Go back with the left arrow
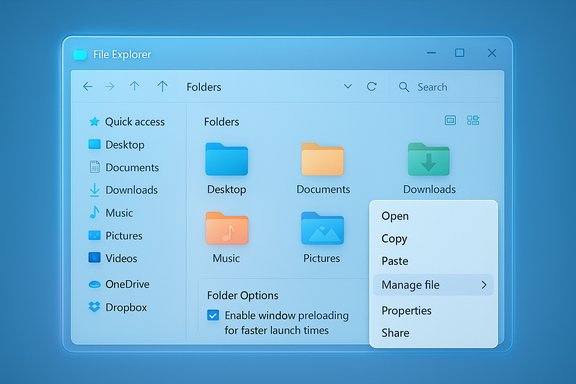 (x=87, y=87)
